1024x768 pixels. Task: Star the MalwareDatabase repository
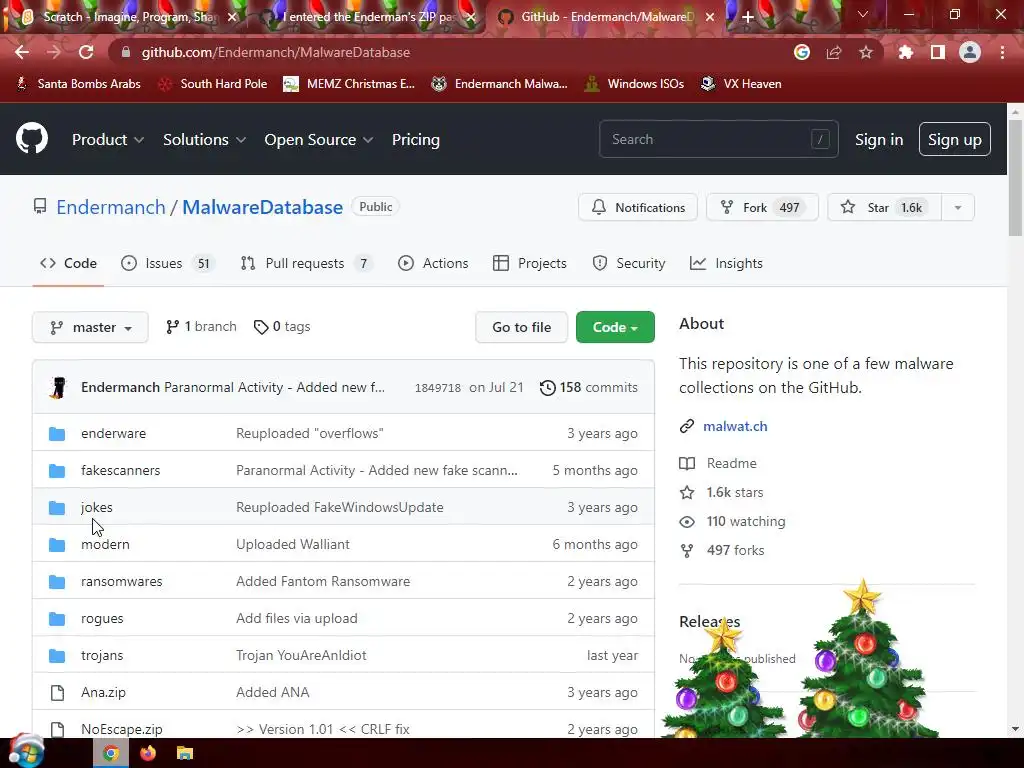click(884, 208)
